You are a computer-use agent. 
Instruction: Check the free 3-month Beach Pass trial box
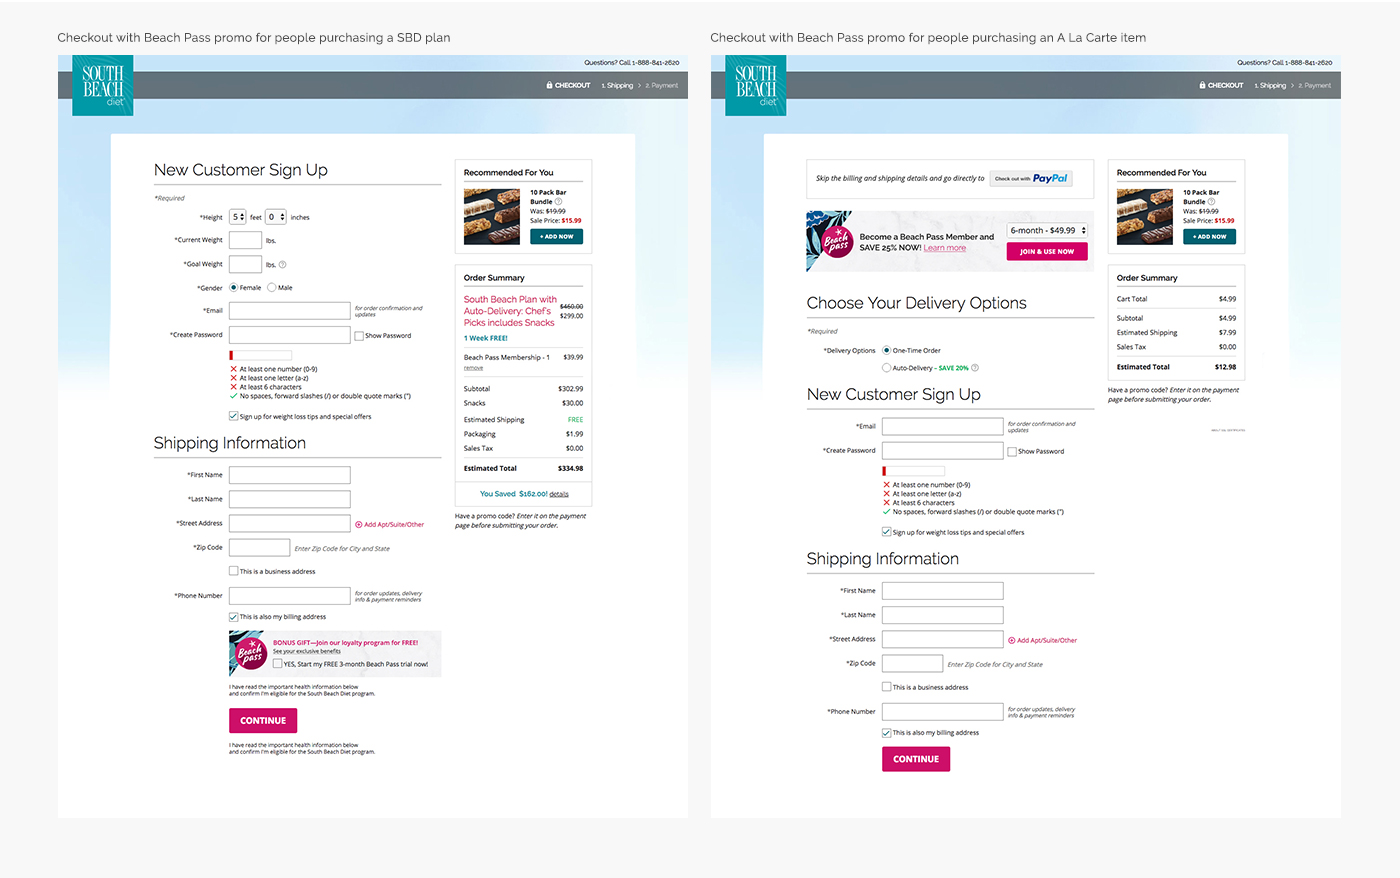(278, 664)
